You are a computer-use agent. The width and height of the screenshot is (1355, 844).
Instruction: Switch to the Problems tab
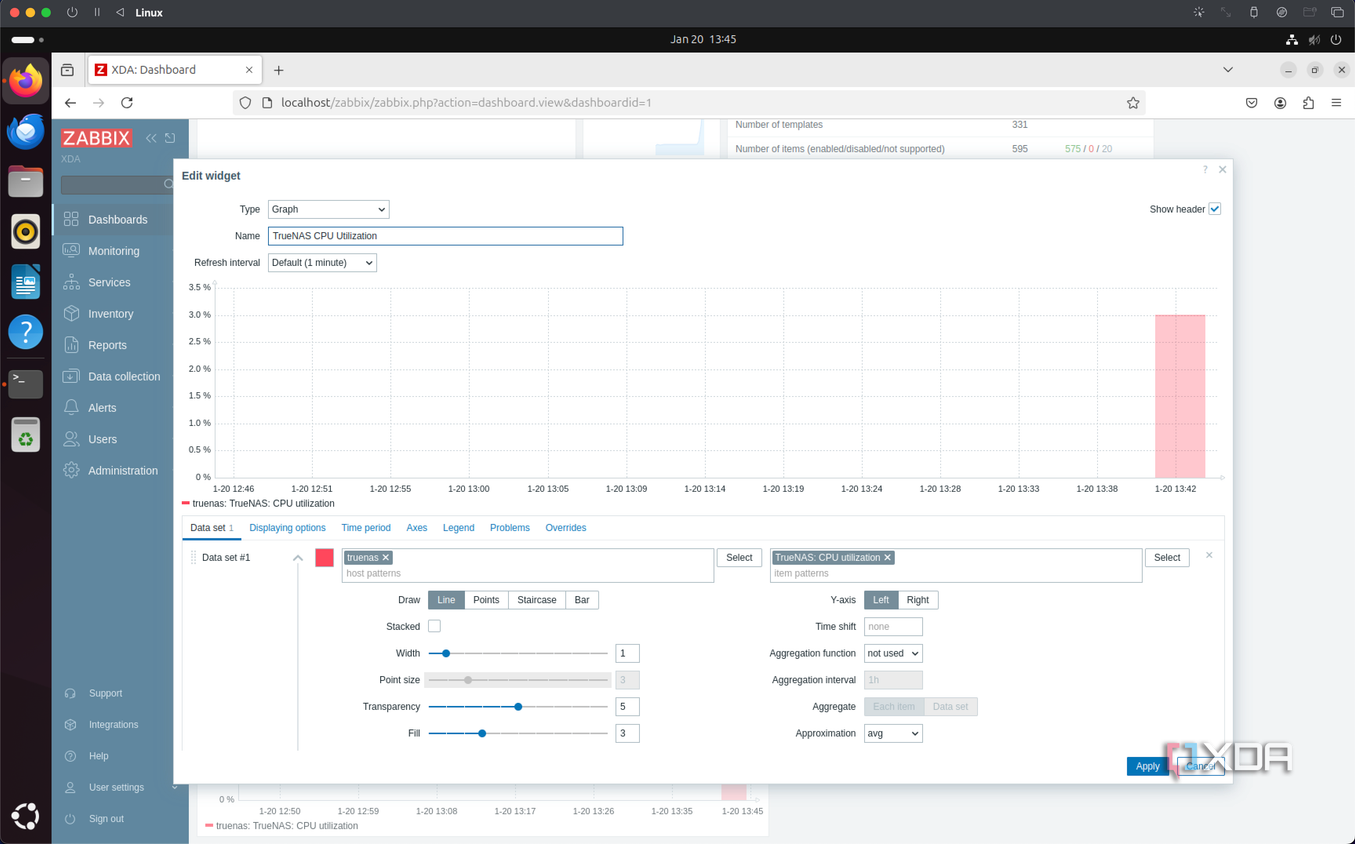pyautogui.click(x=510, y=528)
